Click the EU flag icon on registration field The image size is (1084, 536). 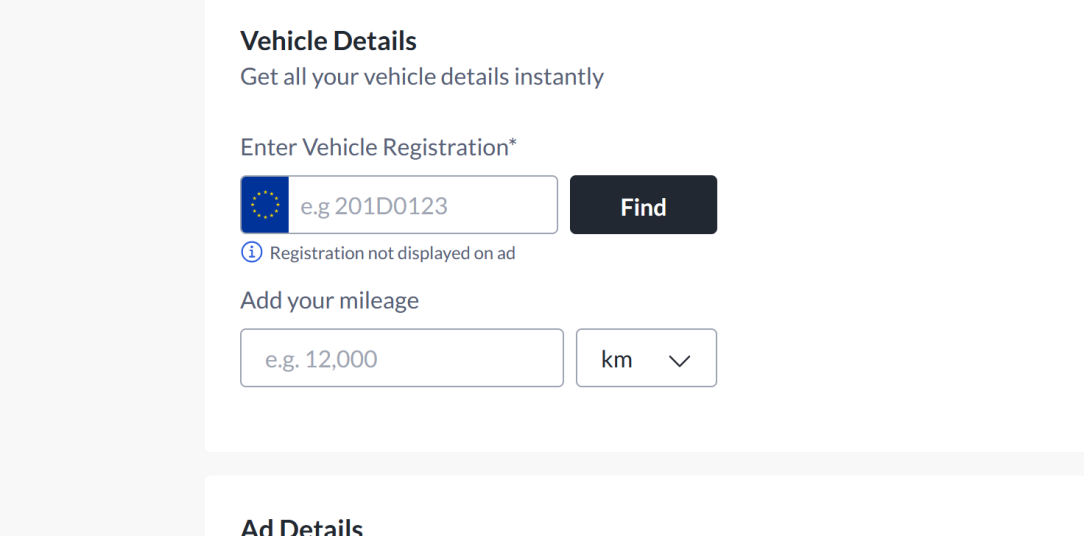[265, 205]
